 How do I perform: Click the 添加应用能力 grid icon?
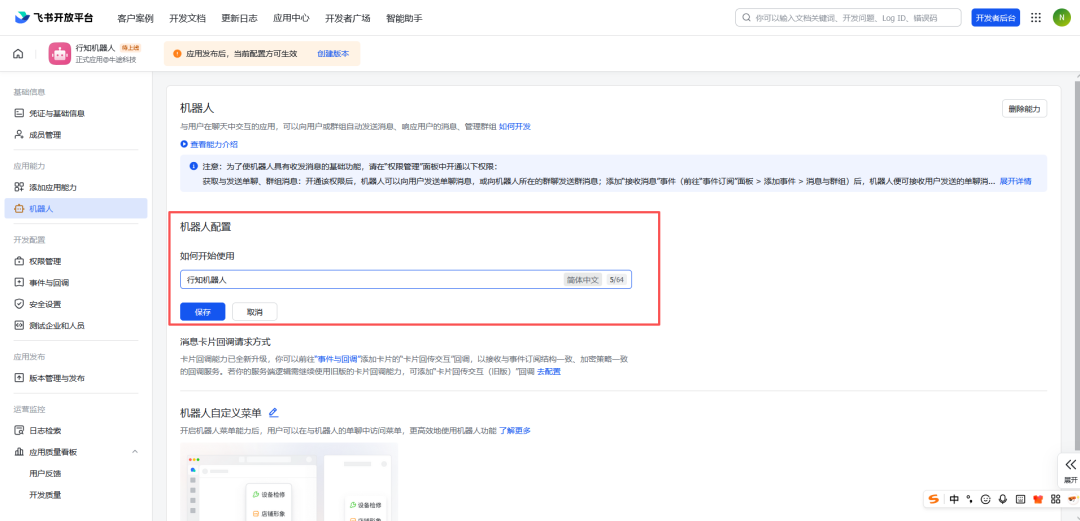click(19, 187)
